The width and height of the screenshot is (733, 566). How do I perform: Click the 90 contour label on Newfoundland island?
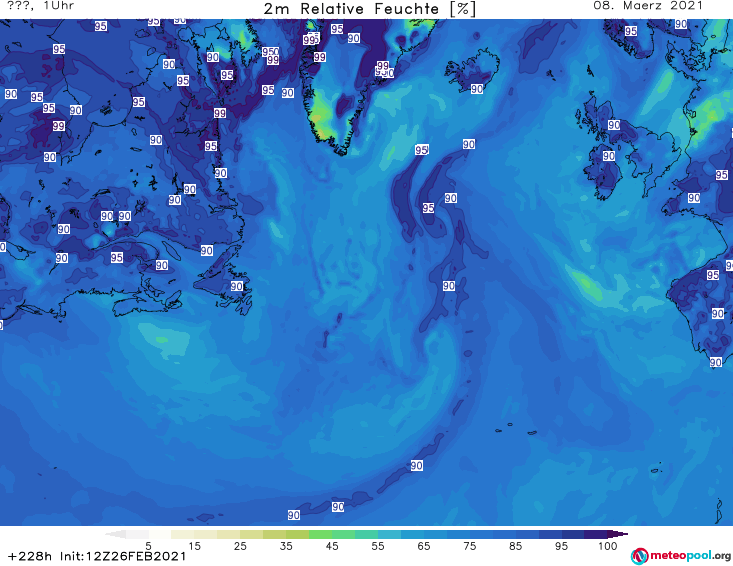(237, 286)
